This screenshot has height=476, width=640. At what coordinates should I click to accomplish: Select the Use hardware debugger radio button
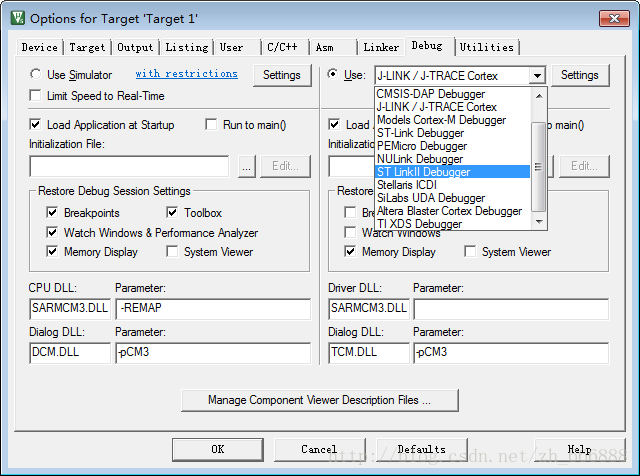click(x=333, y=74)
